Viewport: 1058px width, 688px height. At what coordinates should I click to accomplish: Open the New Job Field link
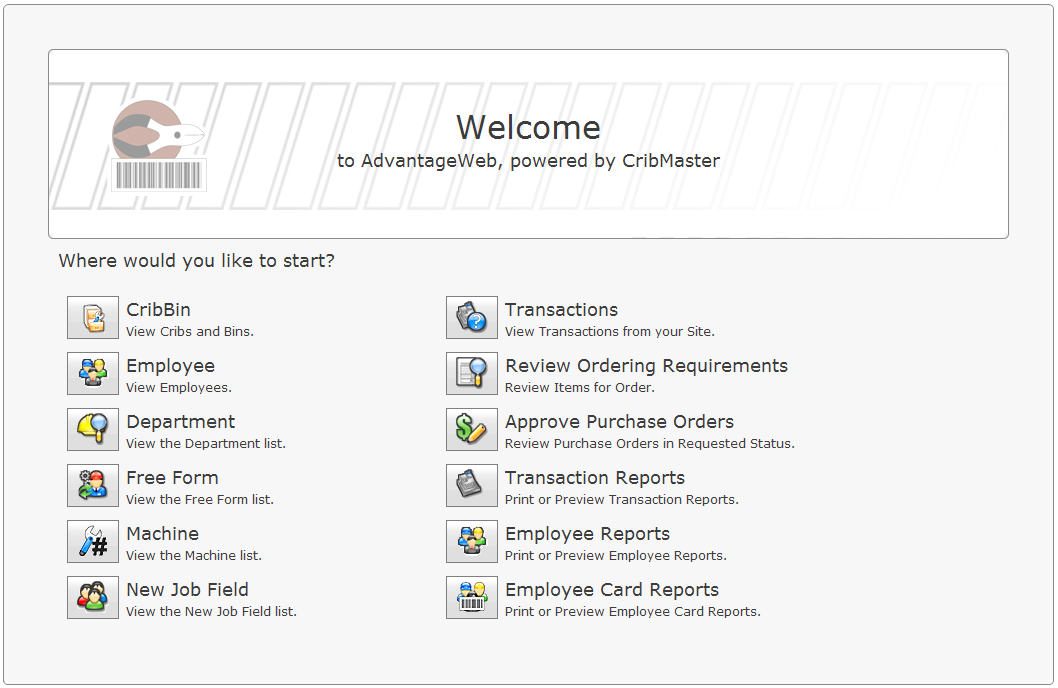click(188, 590)
